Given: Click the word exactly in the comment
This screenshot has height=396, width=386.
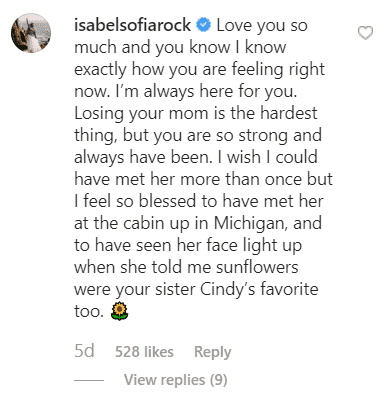Looking at the screenshot, I should pos(100,70).
